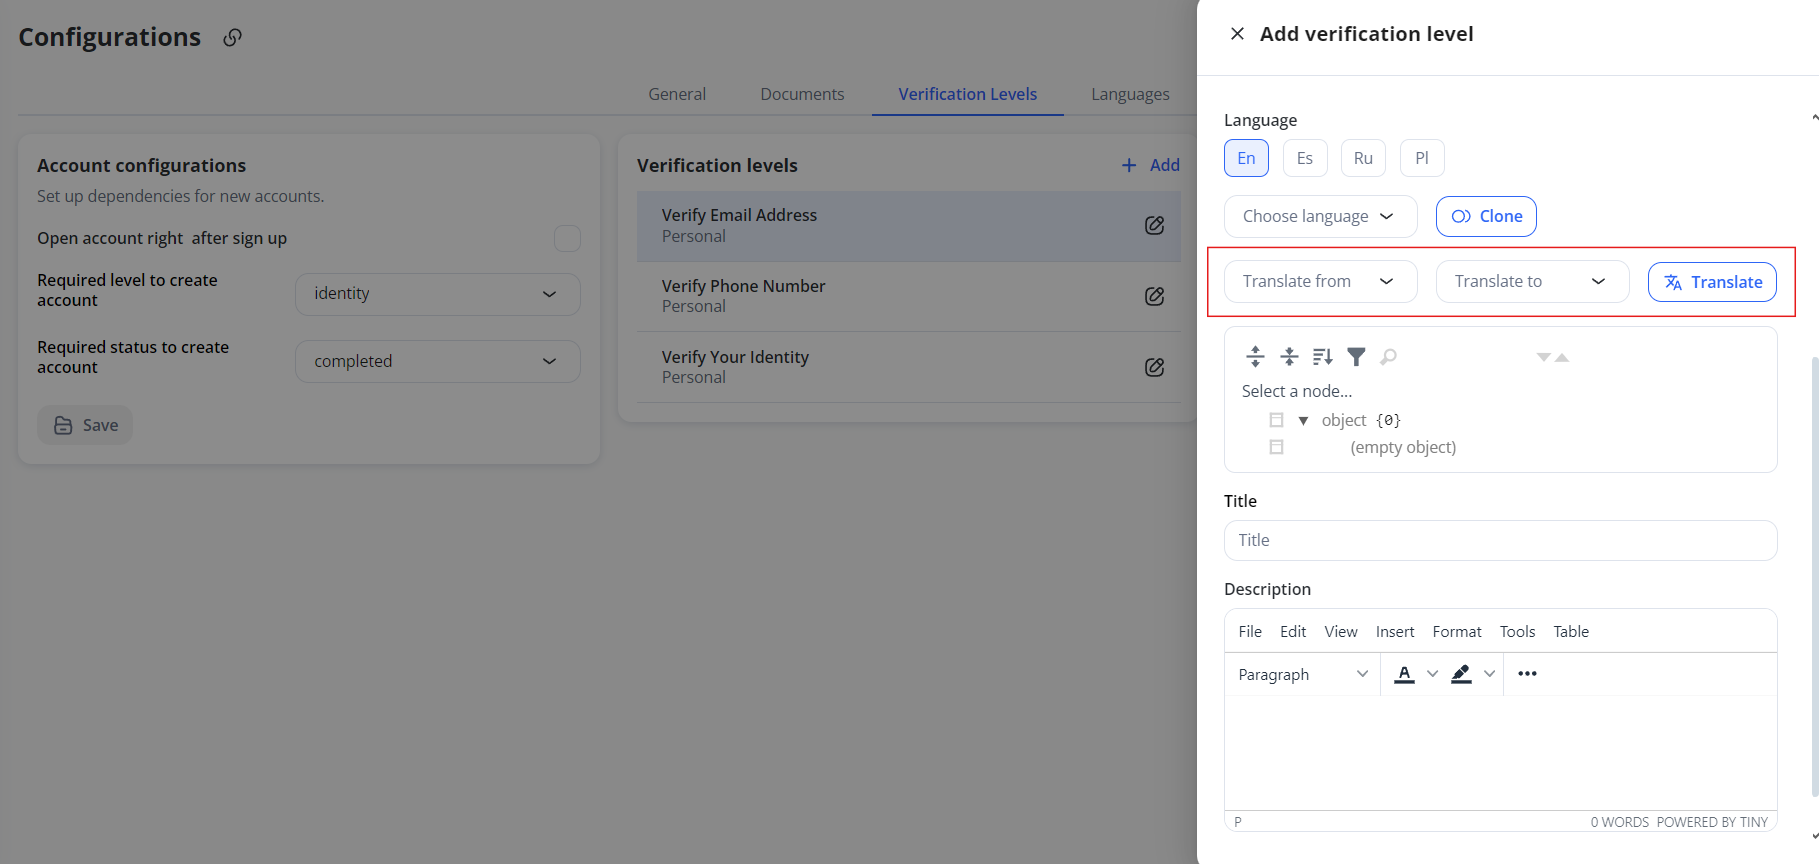Select the Es language

[x=1305, y=158]
